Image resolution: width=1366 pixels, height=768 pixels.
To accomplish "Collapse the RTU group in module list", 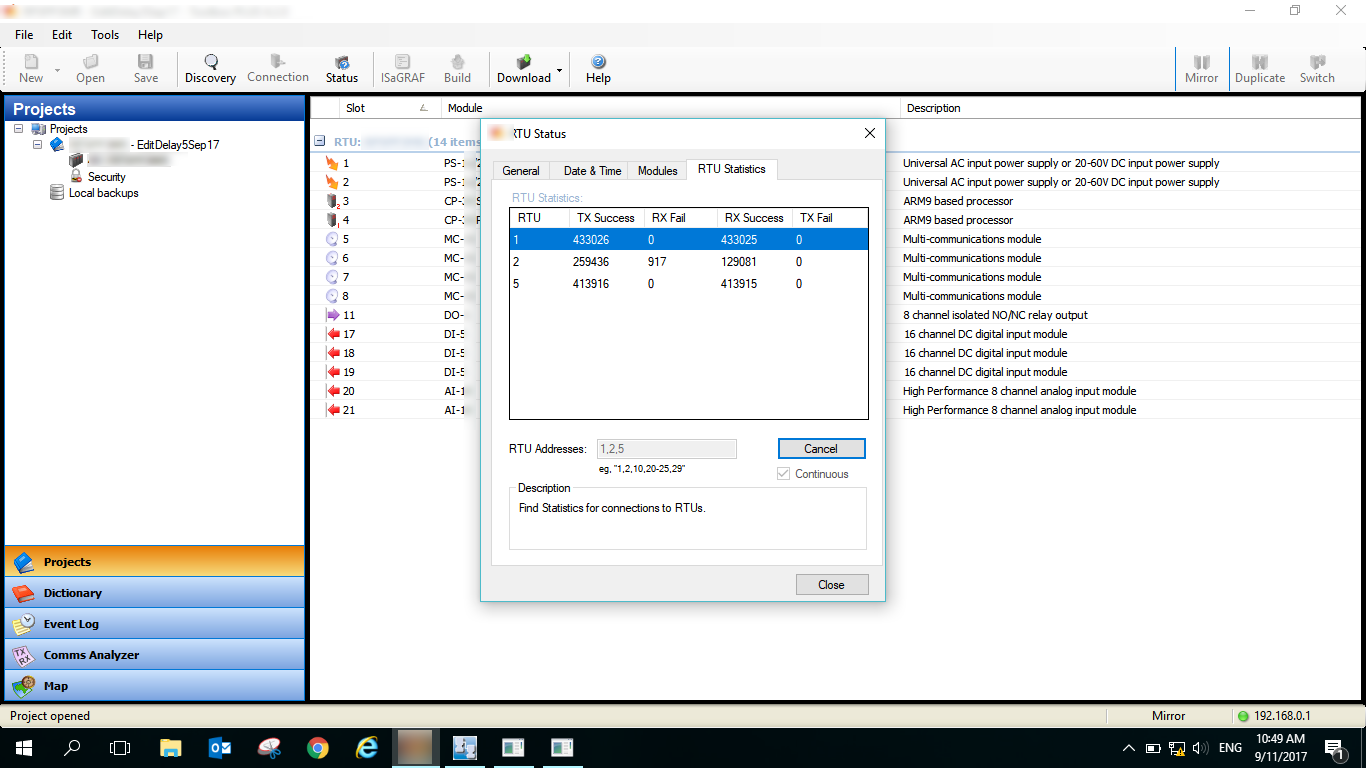I will pyautogui.click(x=319, y=142).
